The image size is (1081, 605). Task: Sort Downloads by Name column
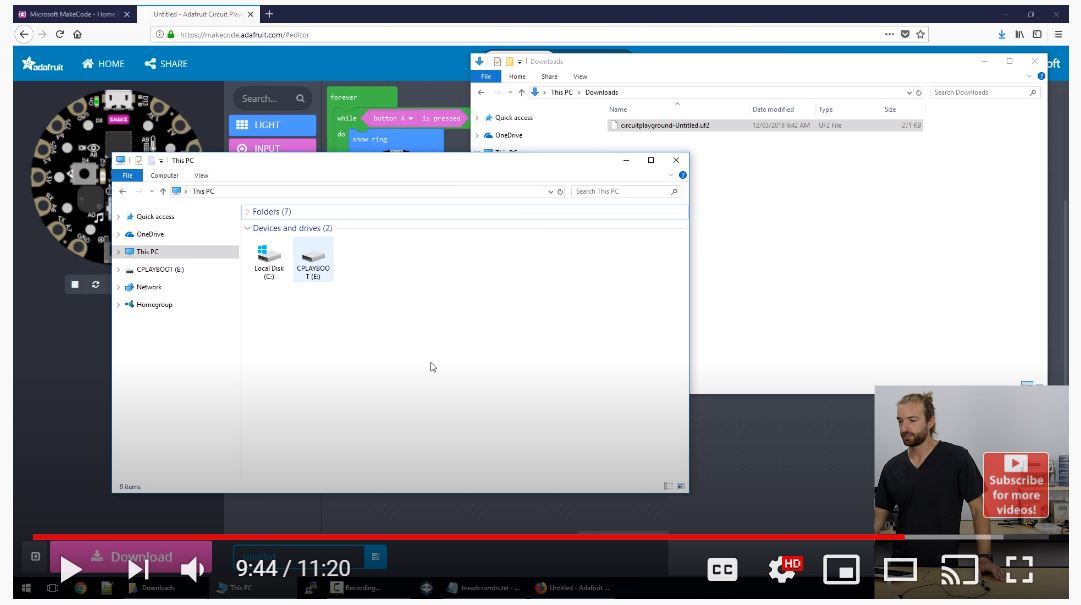618,110
